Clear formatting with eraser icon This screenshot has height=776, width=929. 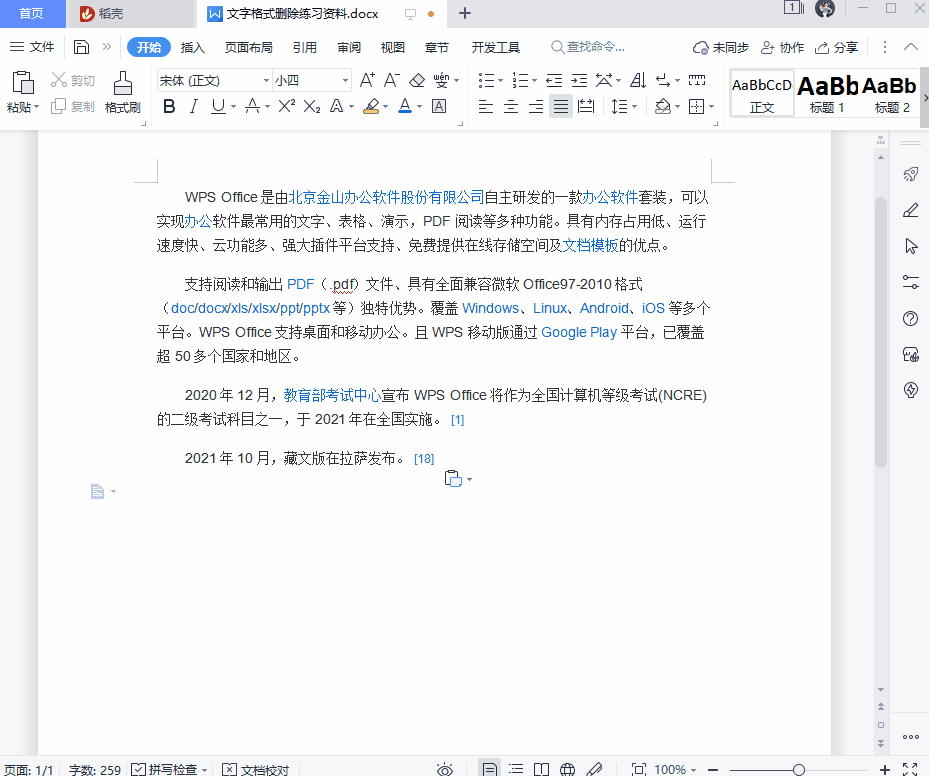(x=417, y=80)
